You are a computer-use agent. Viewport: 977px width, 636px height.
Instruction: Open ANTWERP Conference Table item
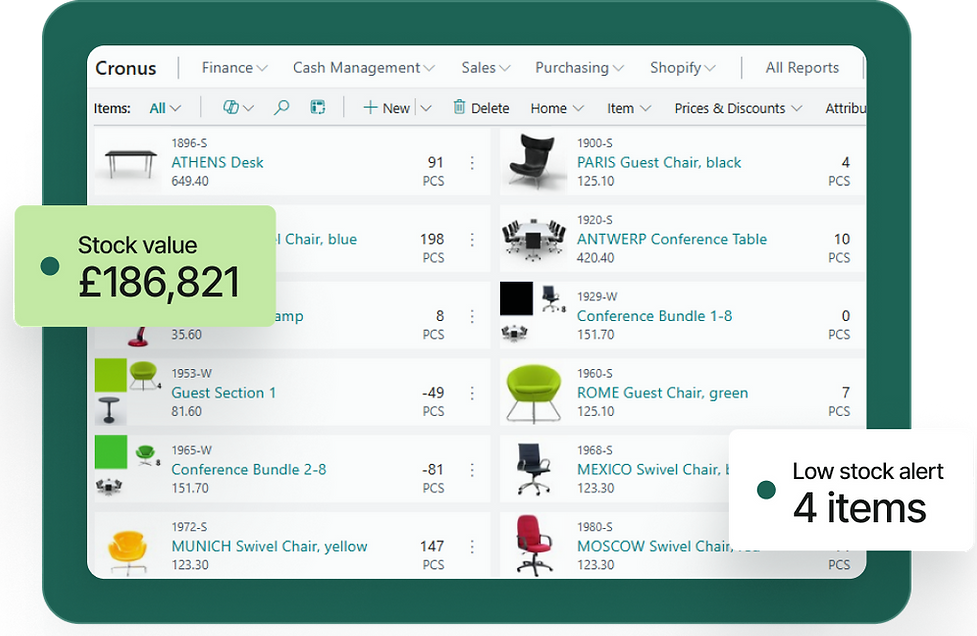(x=672, y=239)
